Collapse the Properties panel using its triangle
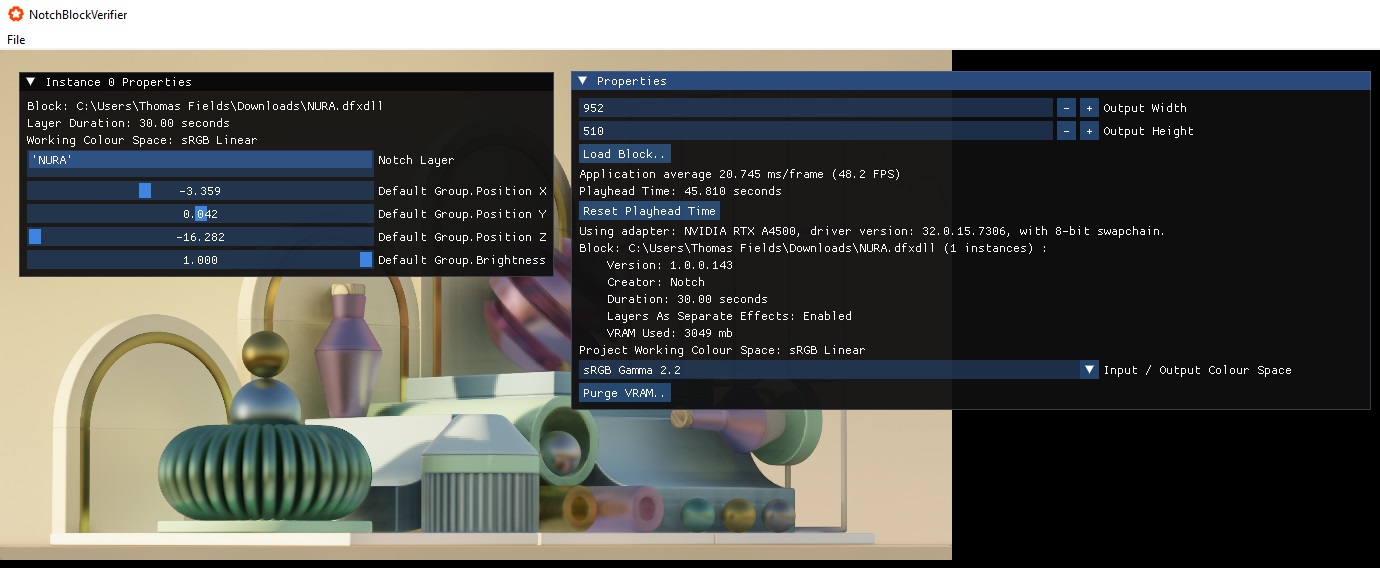The image size is (1380, 568). pos(582,81)
